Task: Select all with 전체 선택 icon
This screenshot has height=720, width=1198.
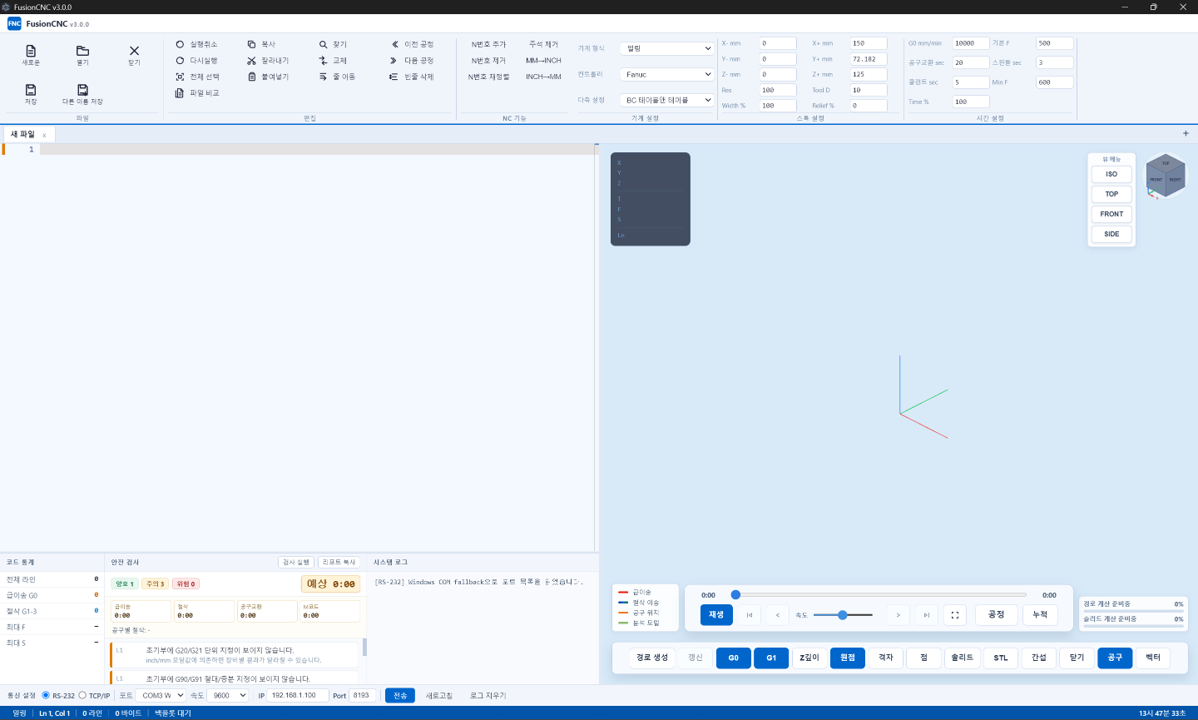Action: click(x=180, y=76)
